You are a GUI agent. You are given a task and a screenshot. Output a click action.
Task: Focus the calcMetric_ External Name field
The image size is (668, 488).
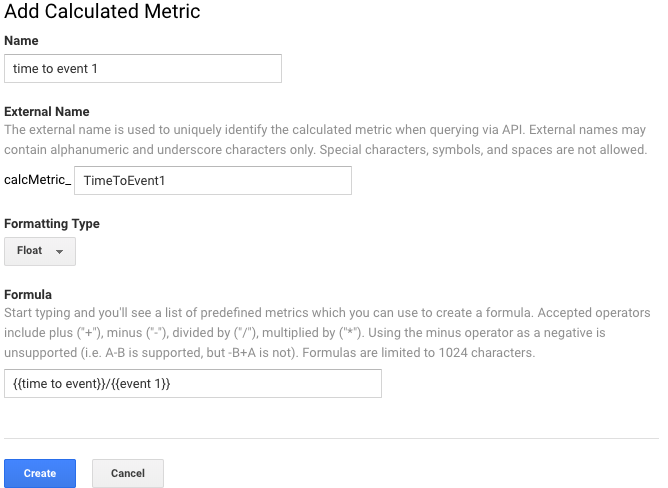coord(213,181)
